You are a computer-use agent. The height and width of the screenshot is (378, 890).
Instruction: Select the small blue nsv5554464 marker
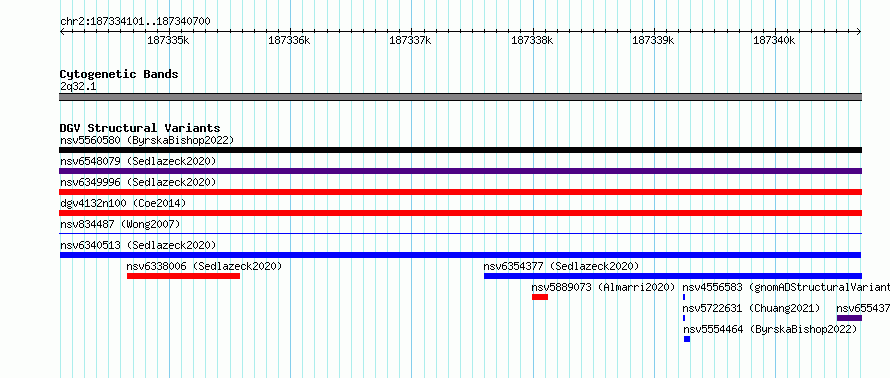[x=687, y=339]
